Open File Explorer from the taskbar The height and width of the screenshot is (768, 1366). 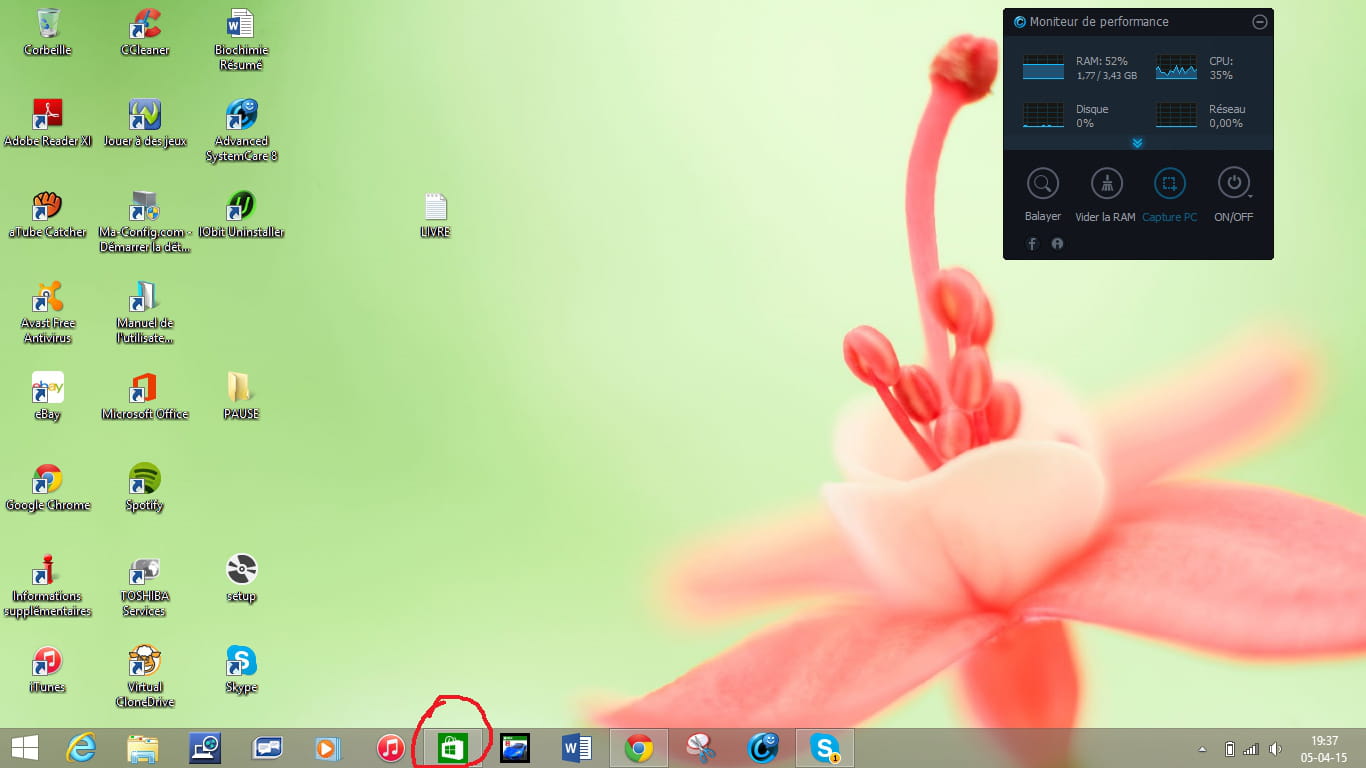pyautogui.click(x=143, y=748)
